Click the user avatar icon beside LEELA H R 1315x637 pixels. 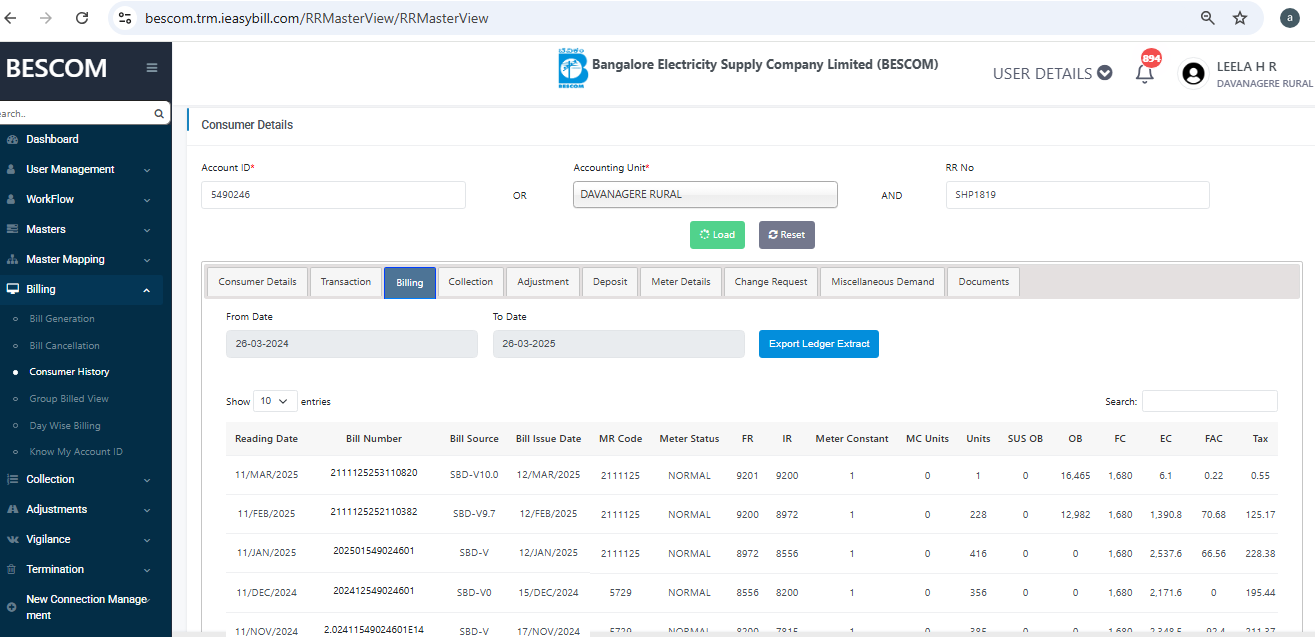point(1193,73)
